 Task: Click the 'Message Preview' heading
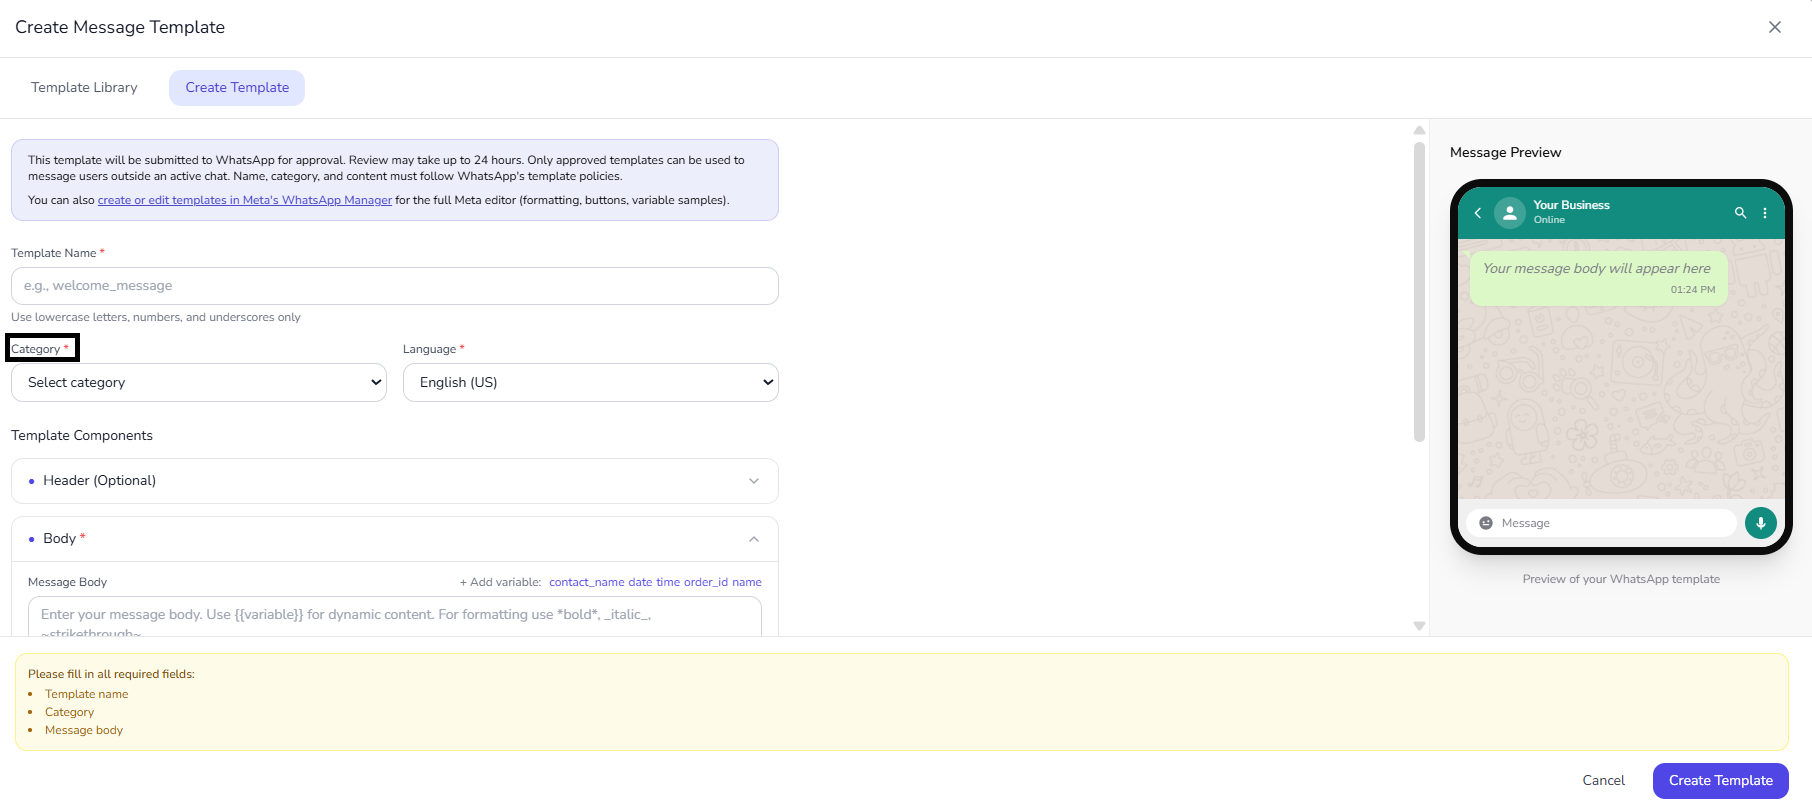tap(1506, 152)
